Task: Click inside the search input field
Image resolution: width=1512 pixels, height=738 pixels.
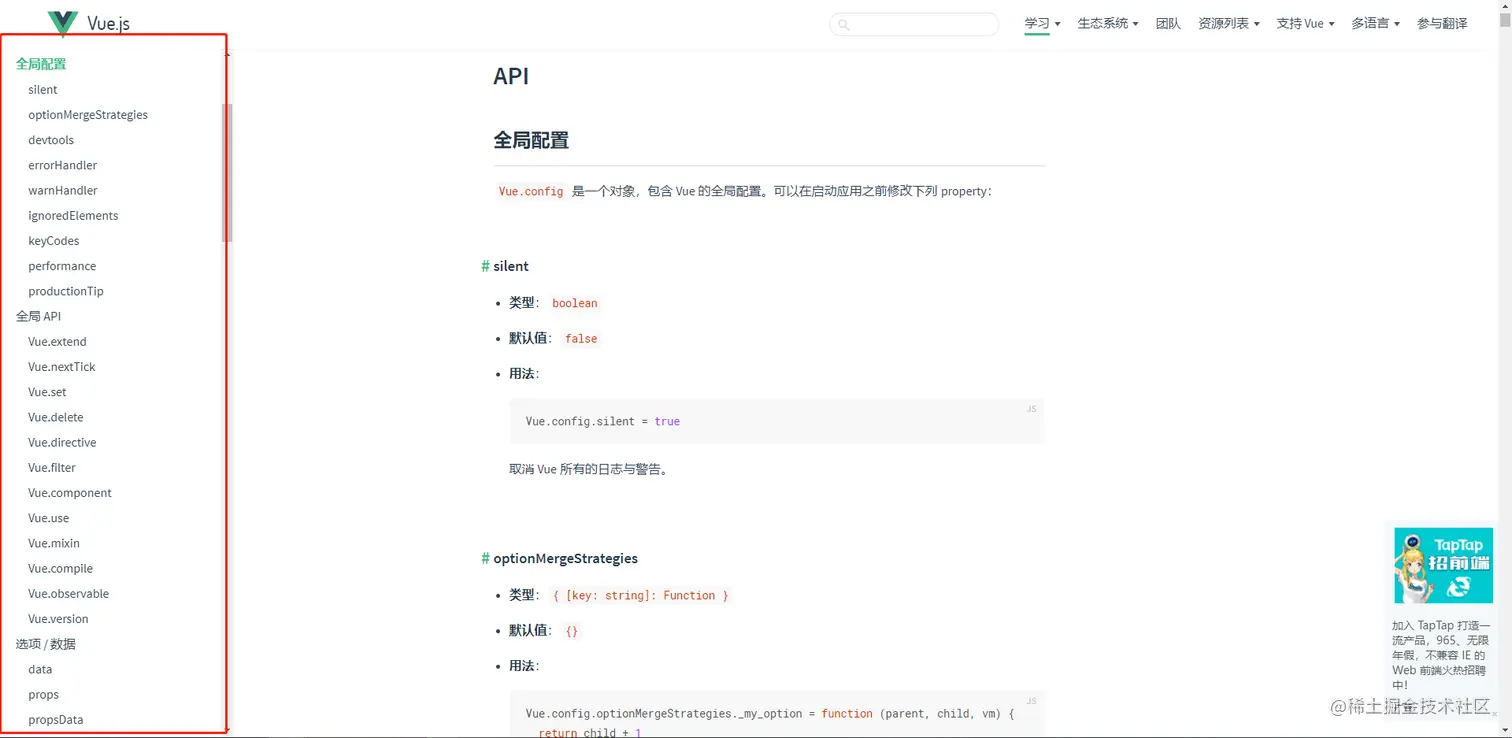Action: (914, 23)
